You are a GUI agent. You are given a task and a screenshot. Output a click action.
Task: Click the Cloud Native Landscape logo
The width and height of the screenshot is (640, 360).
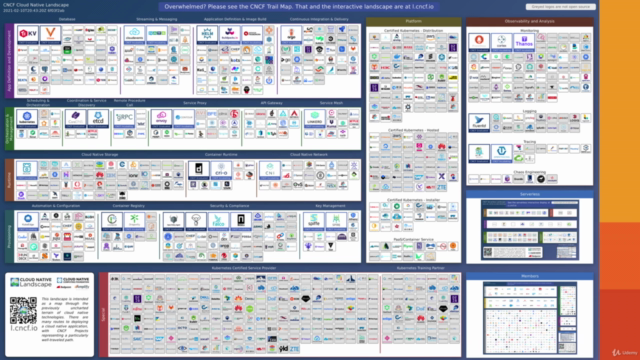(31, 282)
